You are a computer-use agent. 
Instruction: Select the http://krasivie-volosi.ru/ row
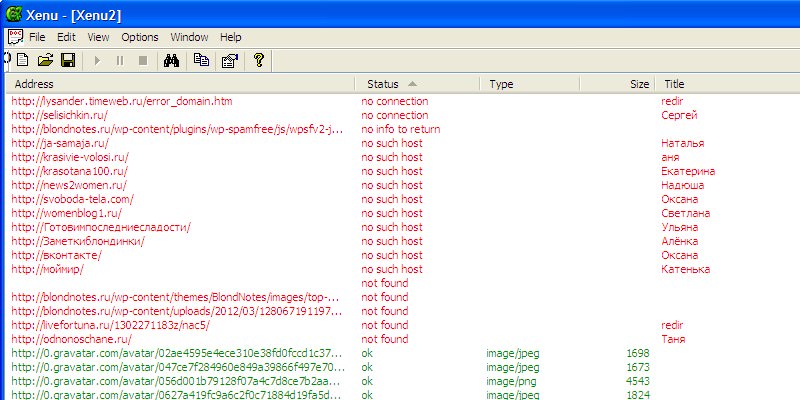[403, 157]
